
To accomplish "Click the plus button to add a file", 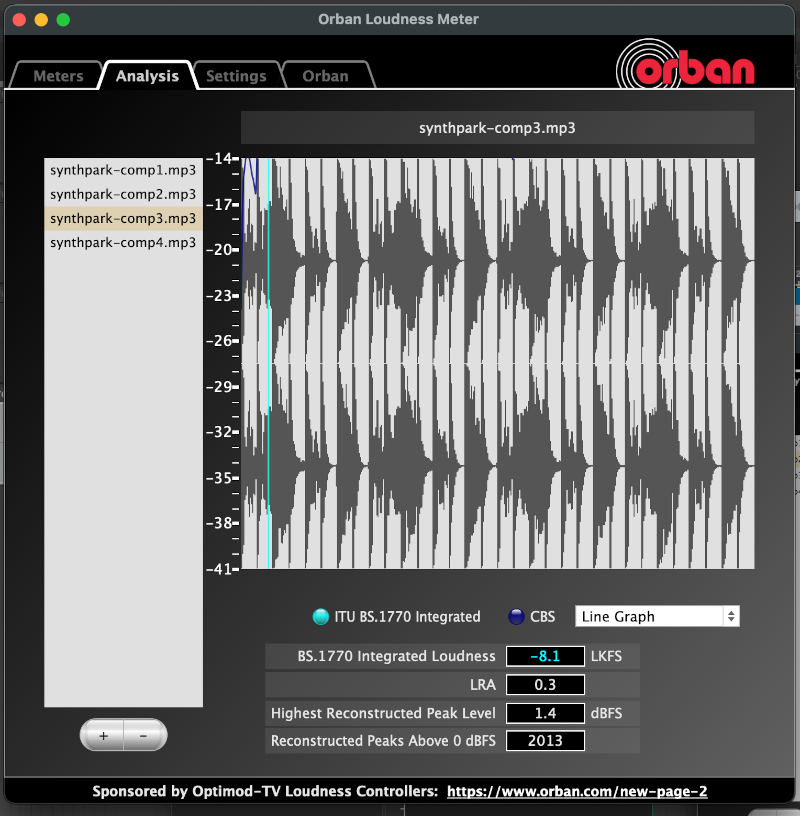I will (102, 735).
